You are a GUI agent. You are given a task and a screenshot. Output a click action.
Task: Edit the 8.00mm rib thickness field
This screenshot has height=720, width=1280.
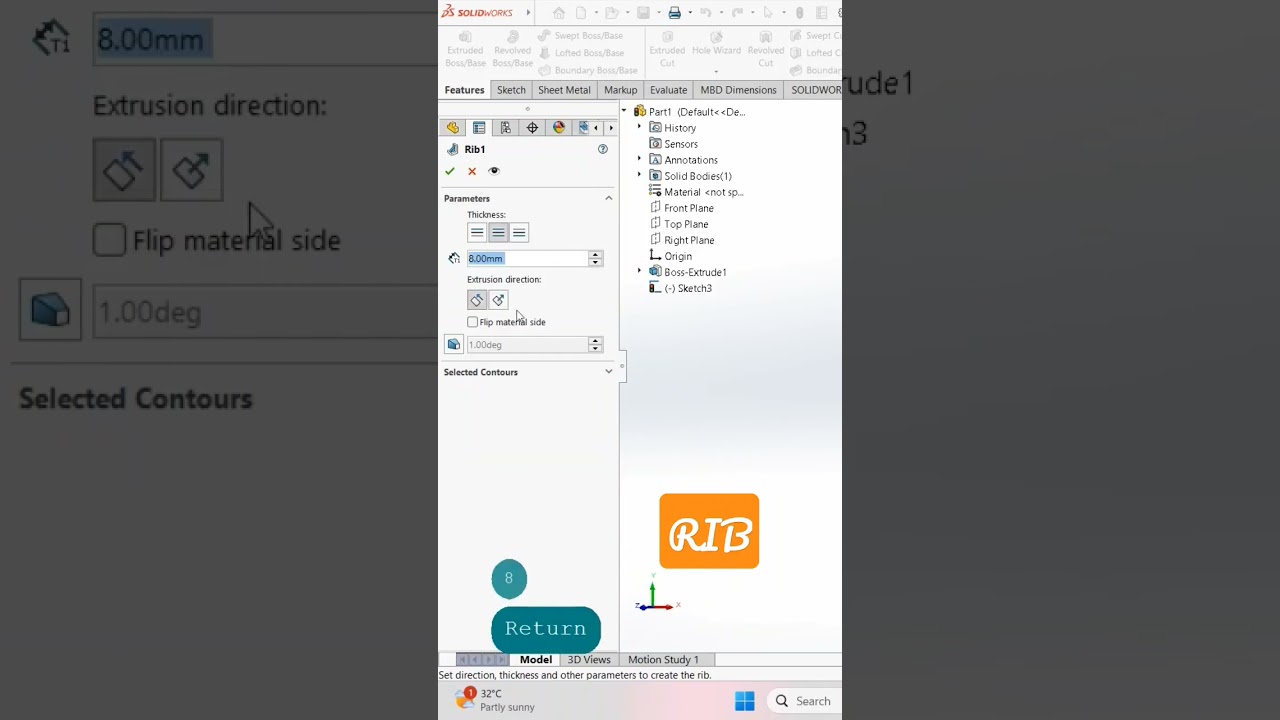527,258
